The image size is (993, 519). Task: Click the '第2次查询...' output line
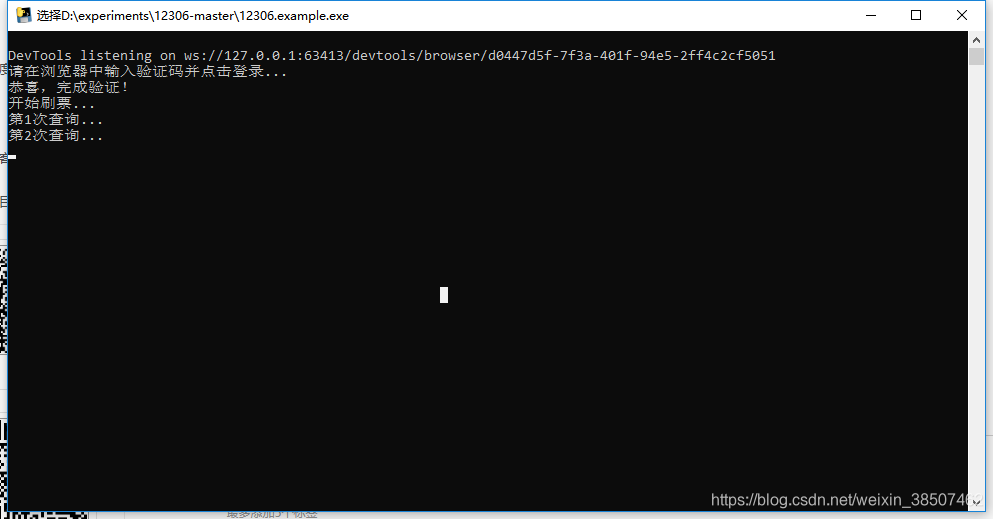coord(56,135)
